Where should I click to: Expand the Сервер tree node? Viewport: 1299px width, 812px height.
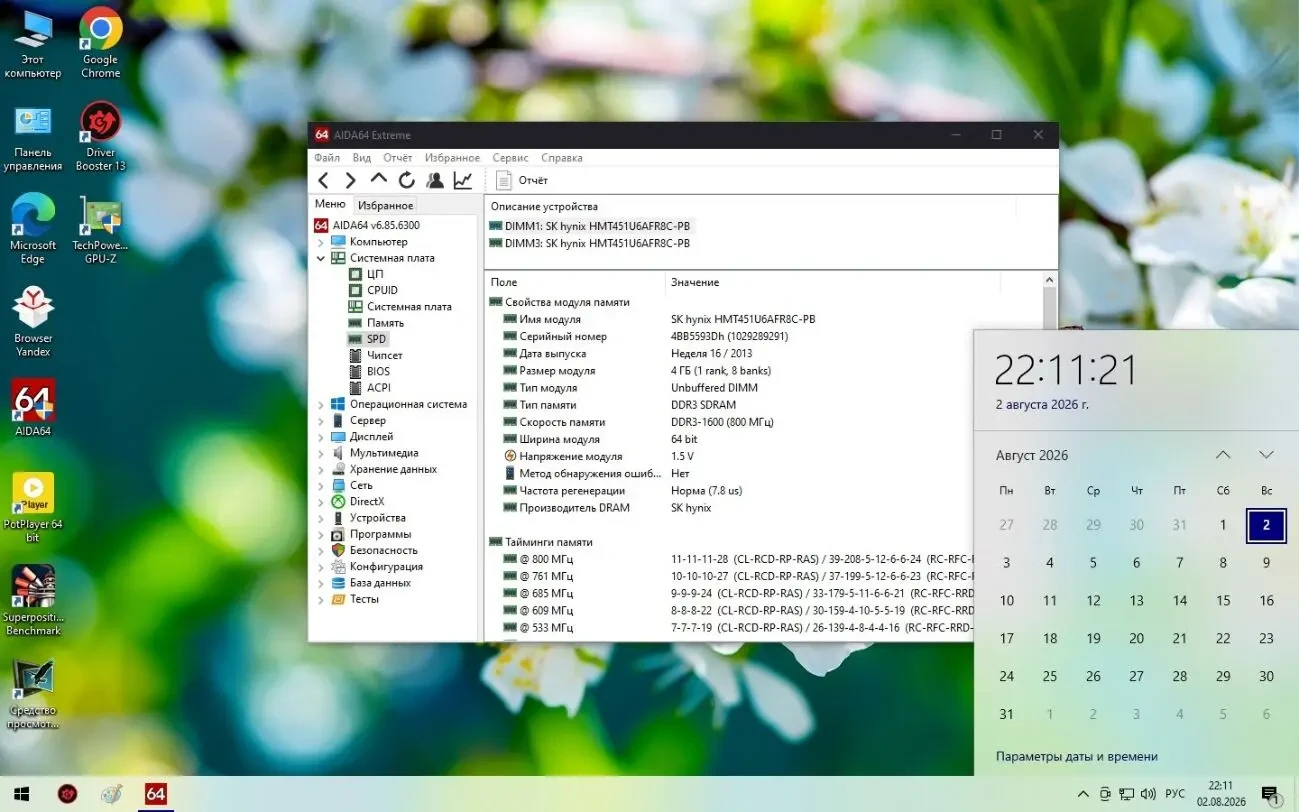[x=321, y=421]
